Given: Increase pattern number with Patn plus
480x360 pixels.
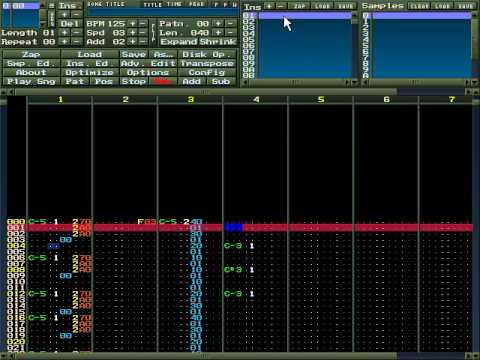Looking at the screenshot, I should point(219,24).
